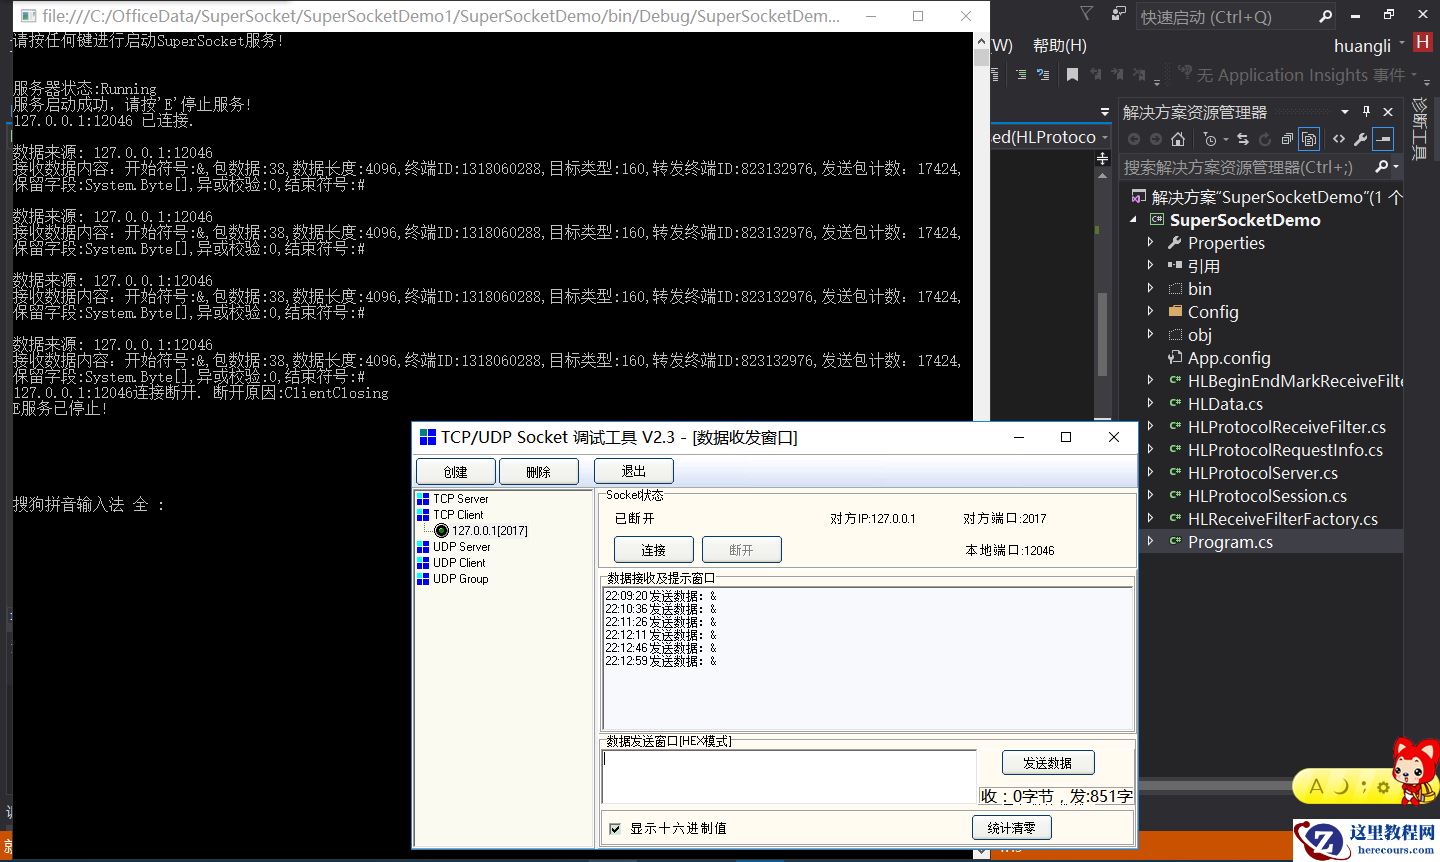This screenshot has width=1440, height=862.
Task: Close the Solution Explorer panel
Action: pyautogui.click(x=1388, y=112)
